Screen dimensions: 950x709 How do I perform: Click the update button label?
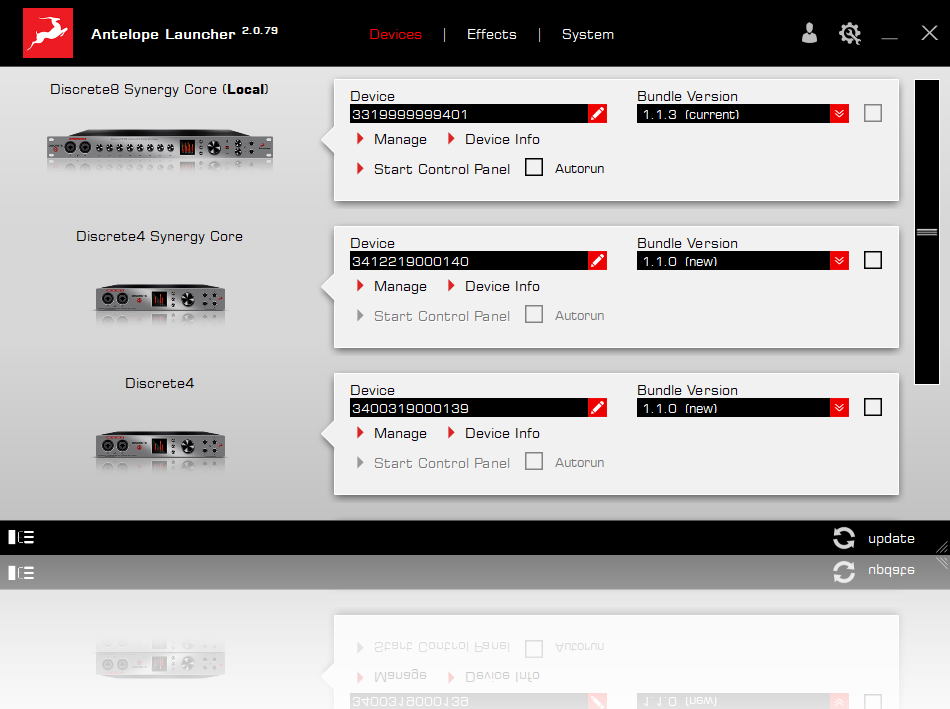[x=891, y=539]
